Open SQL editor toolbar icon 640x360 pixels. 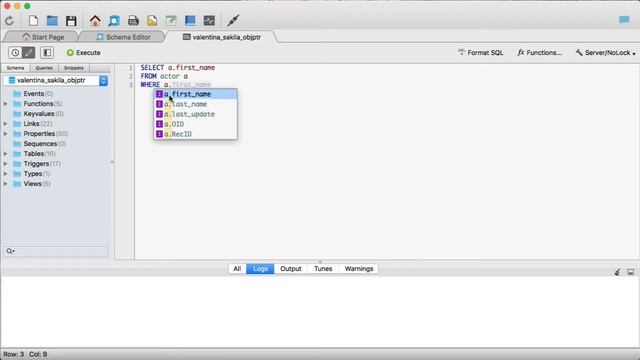[x=133, y=21]
